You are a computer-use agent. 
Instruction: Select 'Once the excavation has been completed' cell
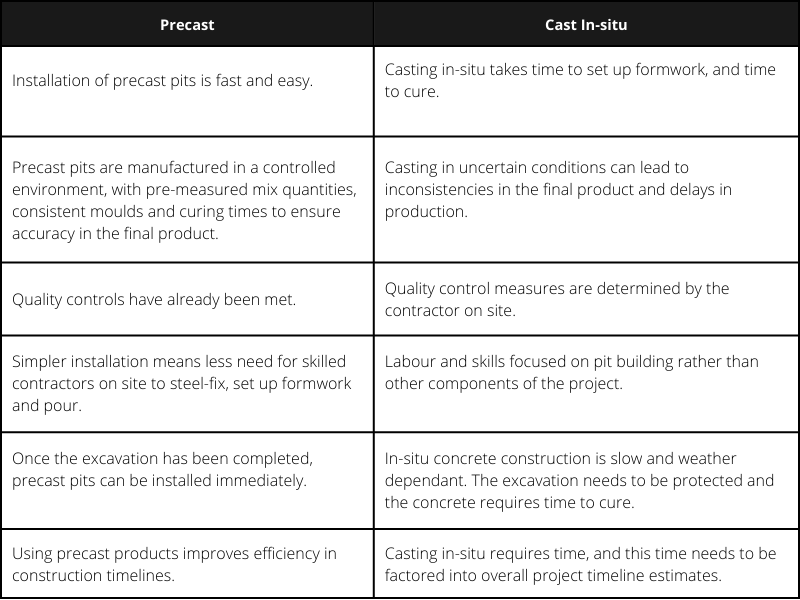(187, 481)
